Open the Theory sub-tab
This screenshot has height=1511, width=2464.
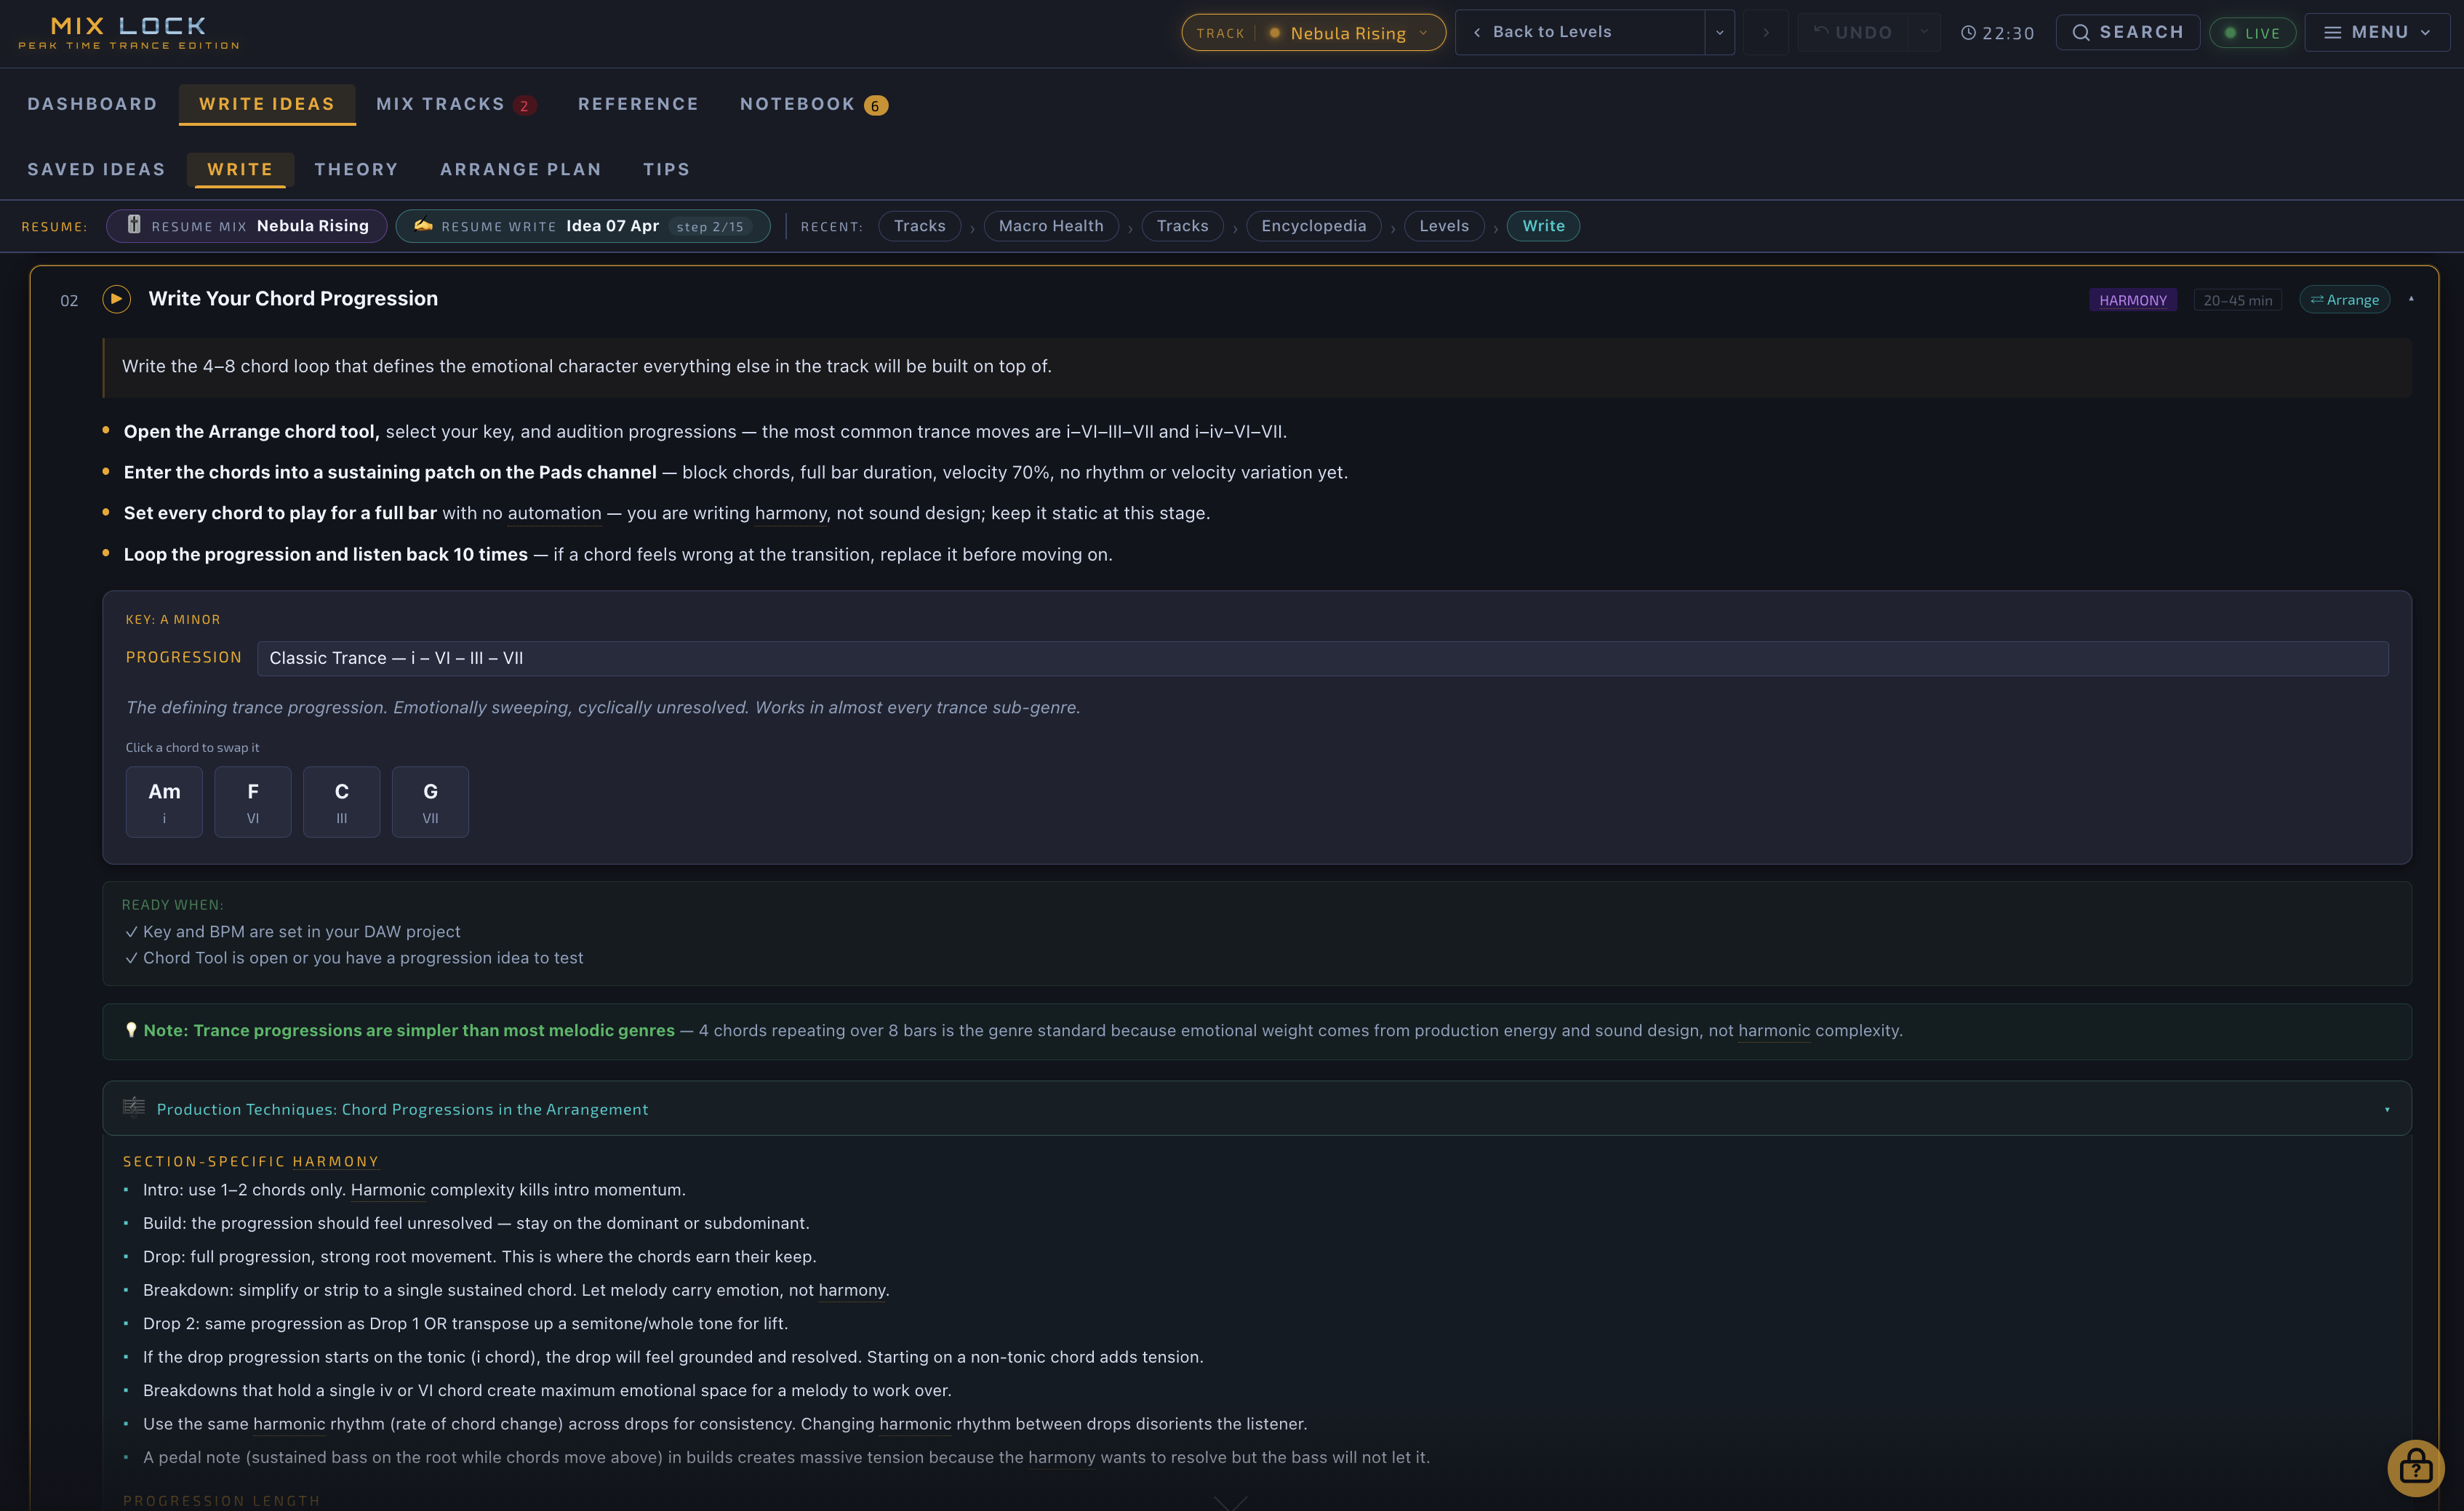[356, 169]
